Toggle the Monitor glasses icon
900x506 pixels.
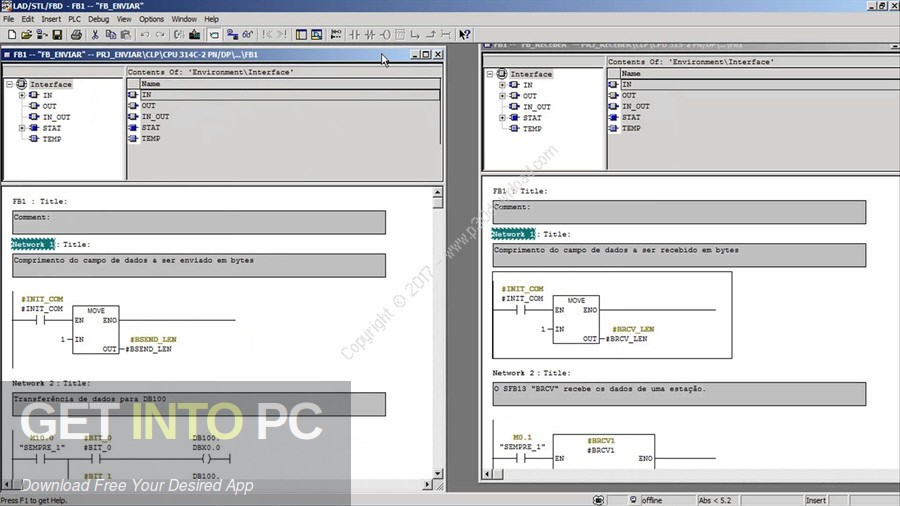(x=247, y=35)
